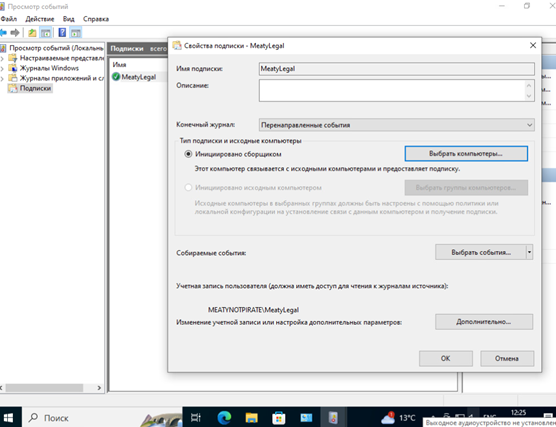
Task: Toggle the action pane toolbar icon
Action: pyautogui.click(x=76, y=33)
